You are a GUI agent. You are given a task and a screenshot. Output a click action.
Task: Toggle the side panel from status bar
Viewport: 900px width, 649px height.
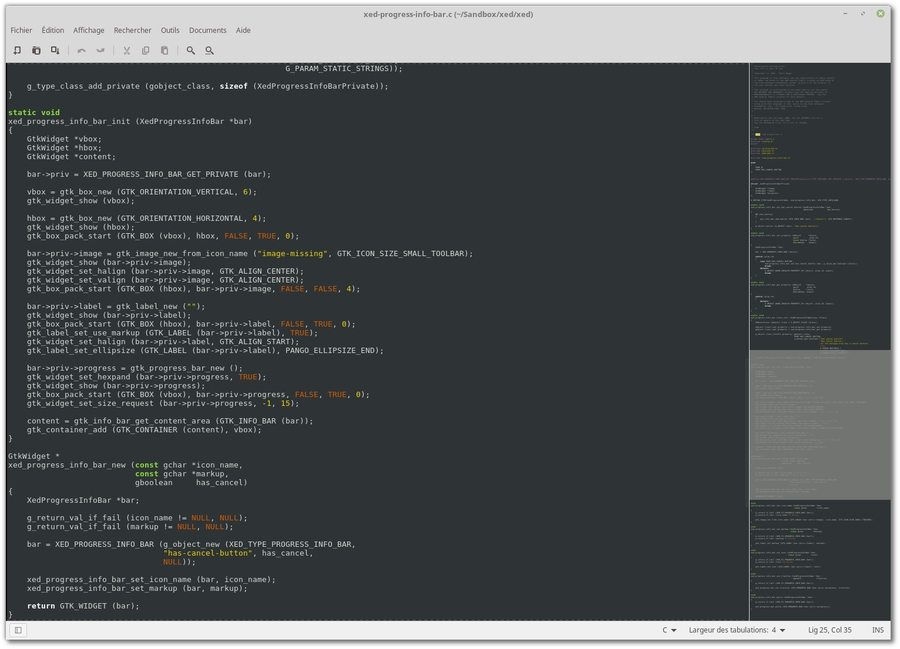18,630
